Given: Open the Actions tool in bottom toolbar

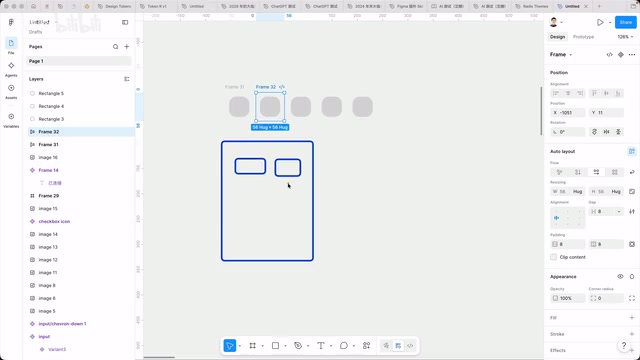Looking at the screenshot, I should click(367, 346).
